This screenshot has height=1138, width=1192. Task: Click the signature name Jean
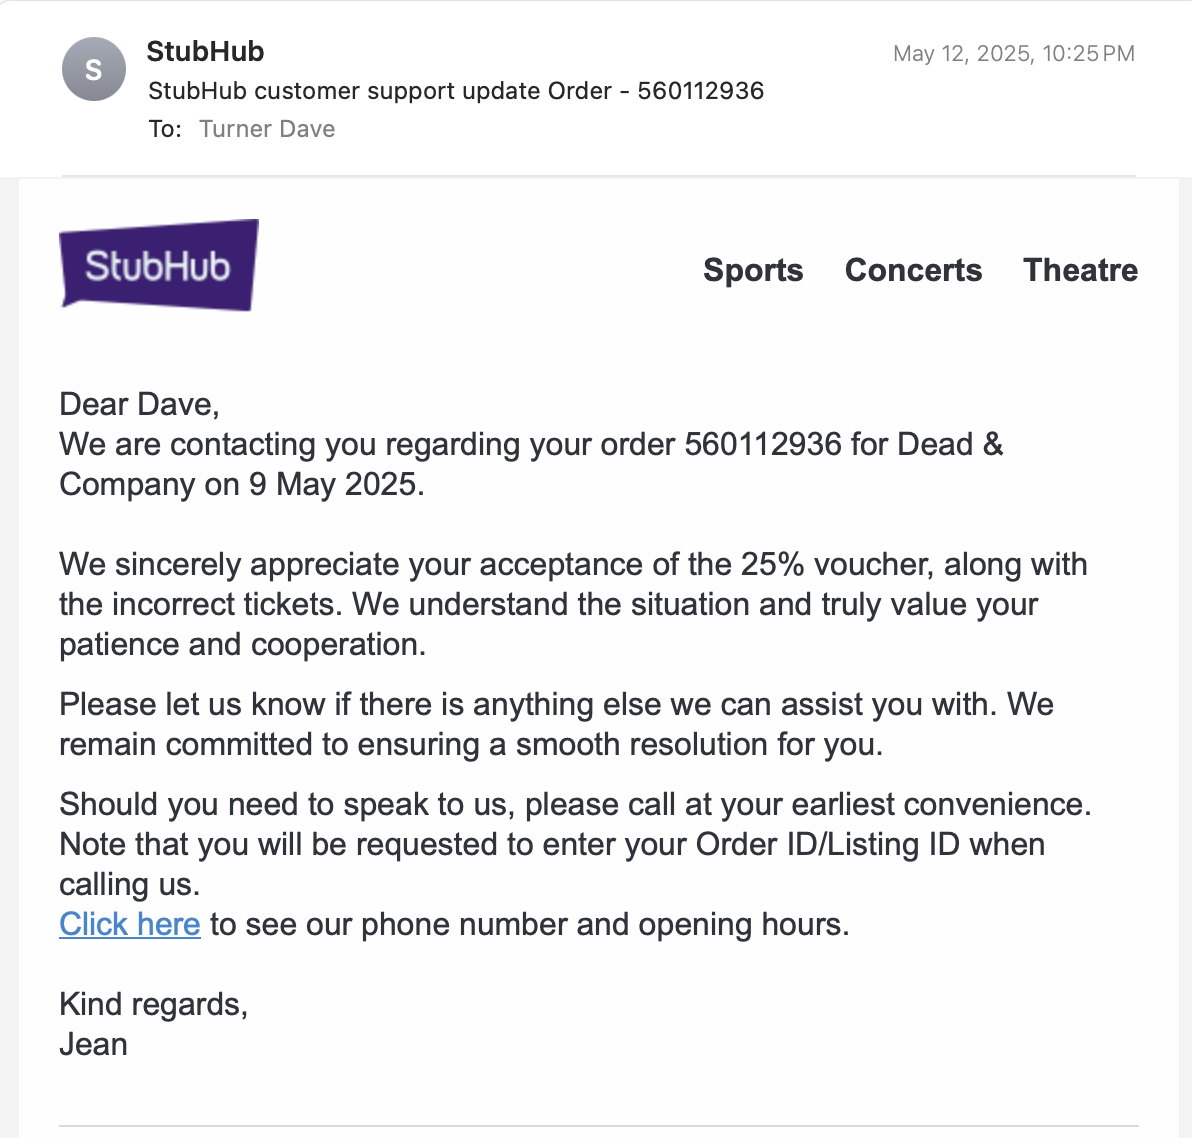click(94, 1044)
